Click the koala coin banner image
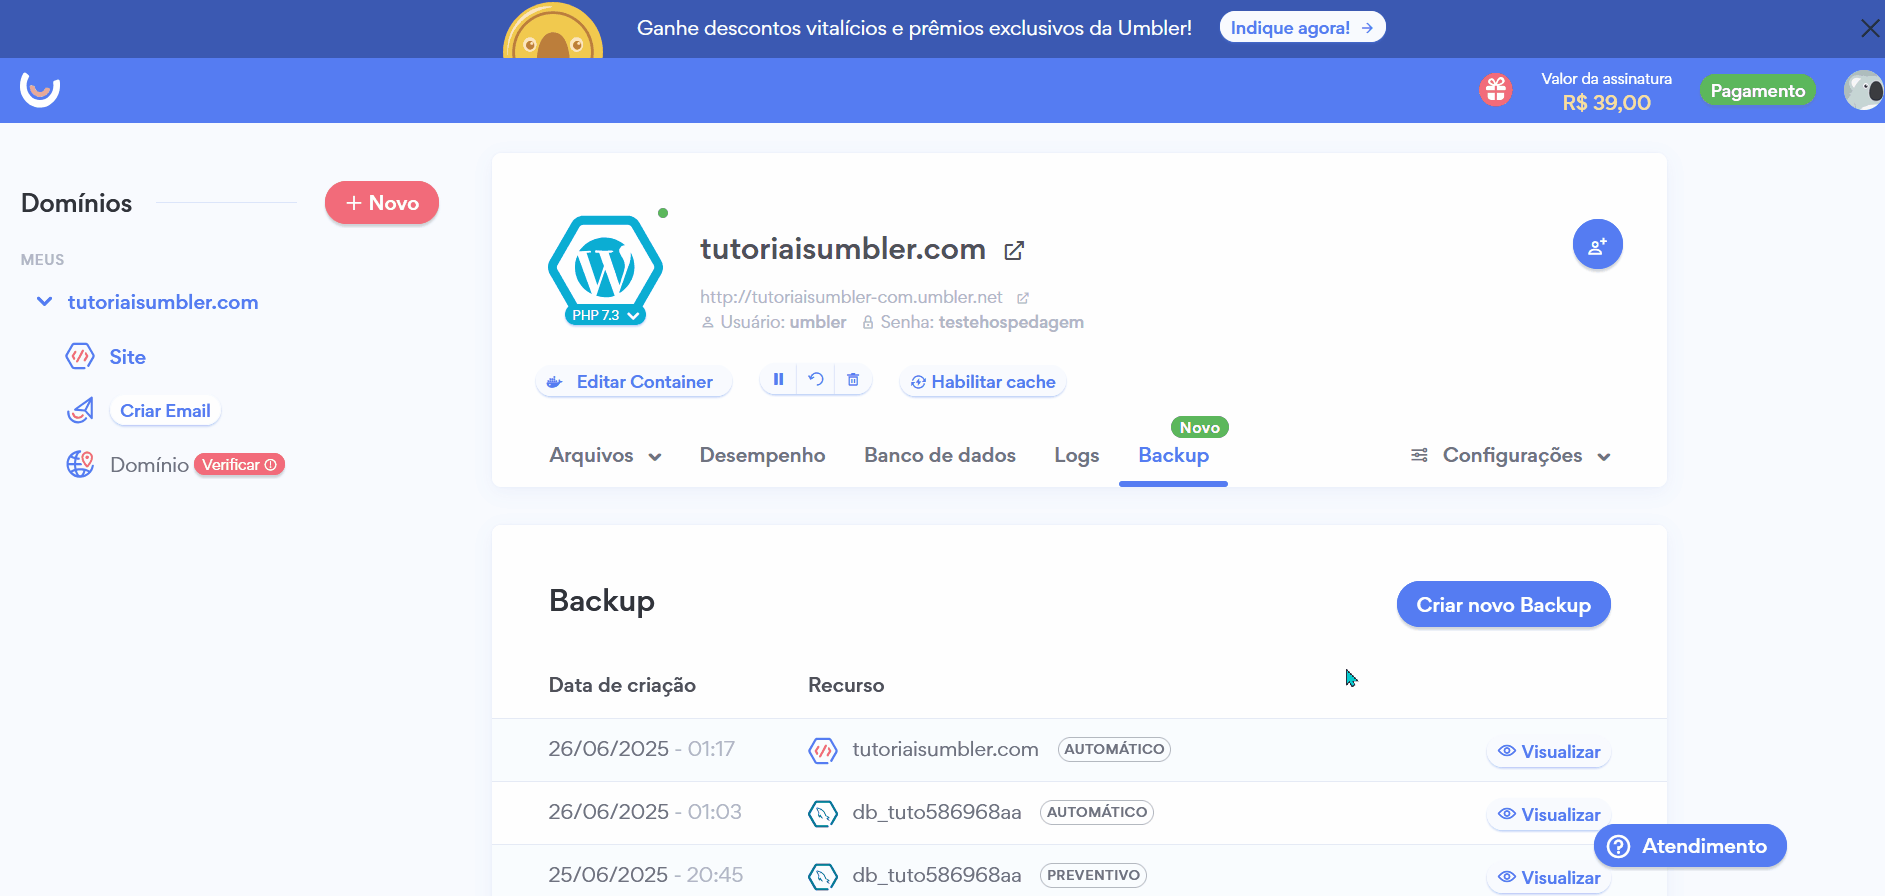Viewport: 1885px width, 896px height. pos(553,30)
